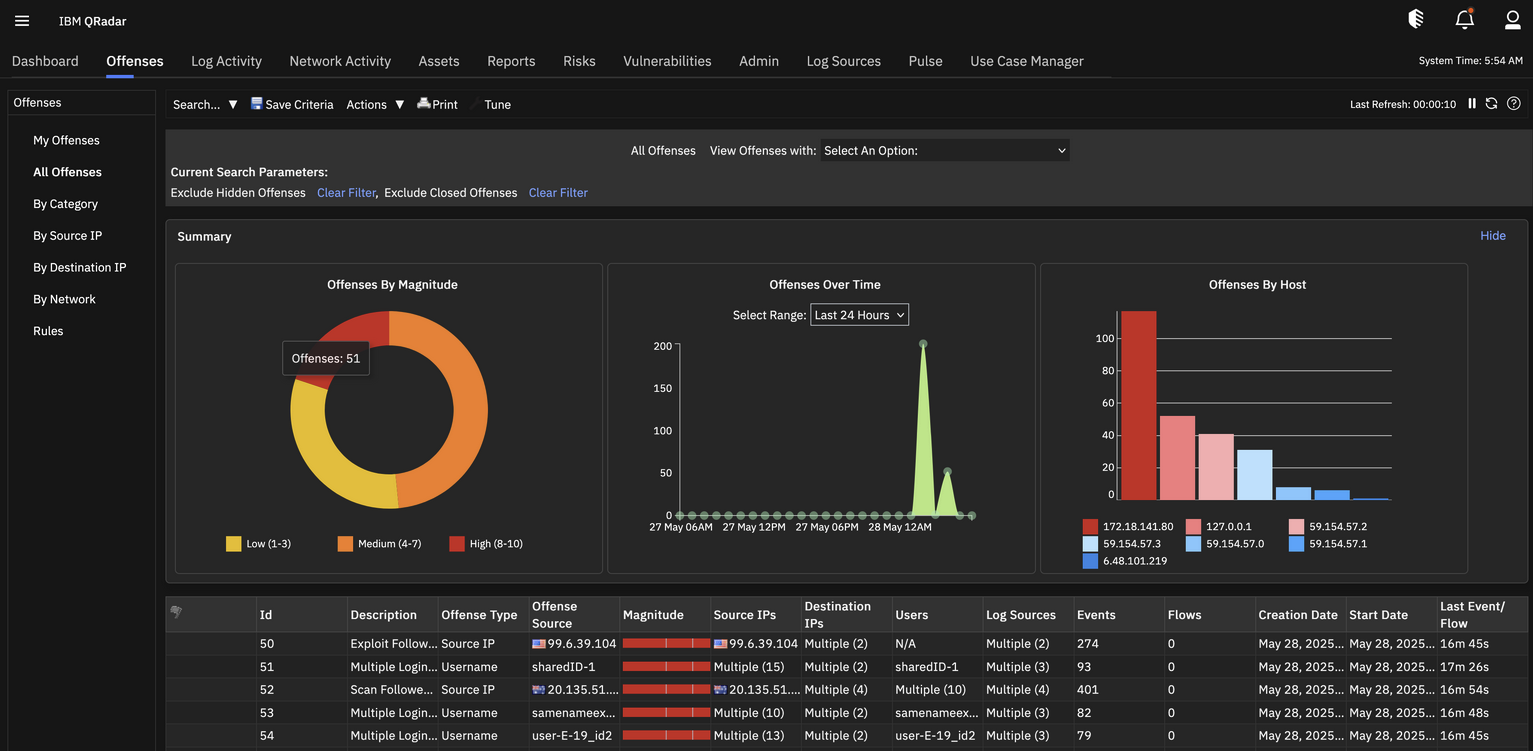This screenshot has width=1533, height=751.
Task: Switch to the Log Activity tab
Action: (x=226, y=61)
